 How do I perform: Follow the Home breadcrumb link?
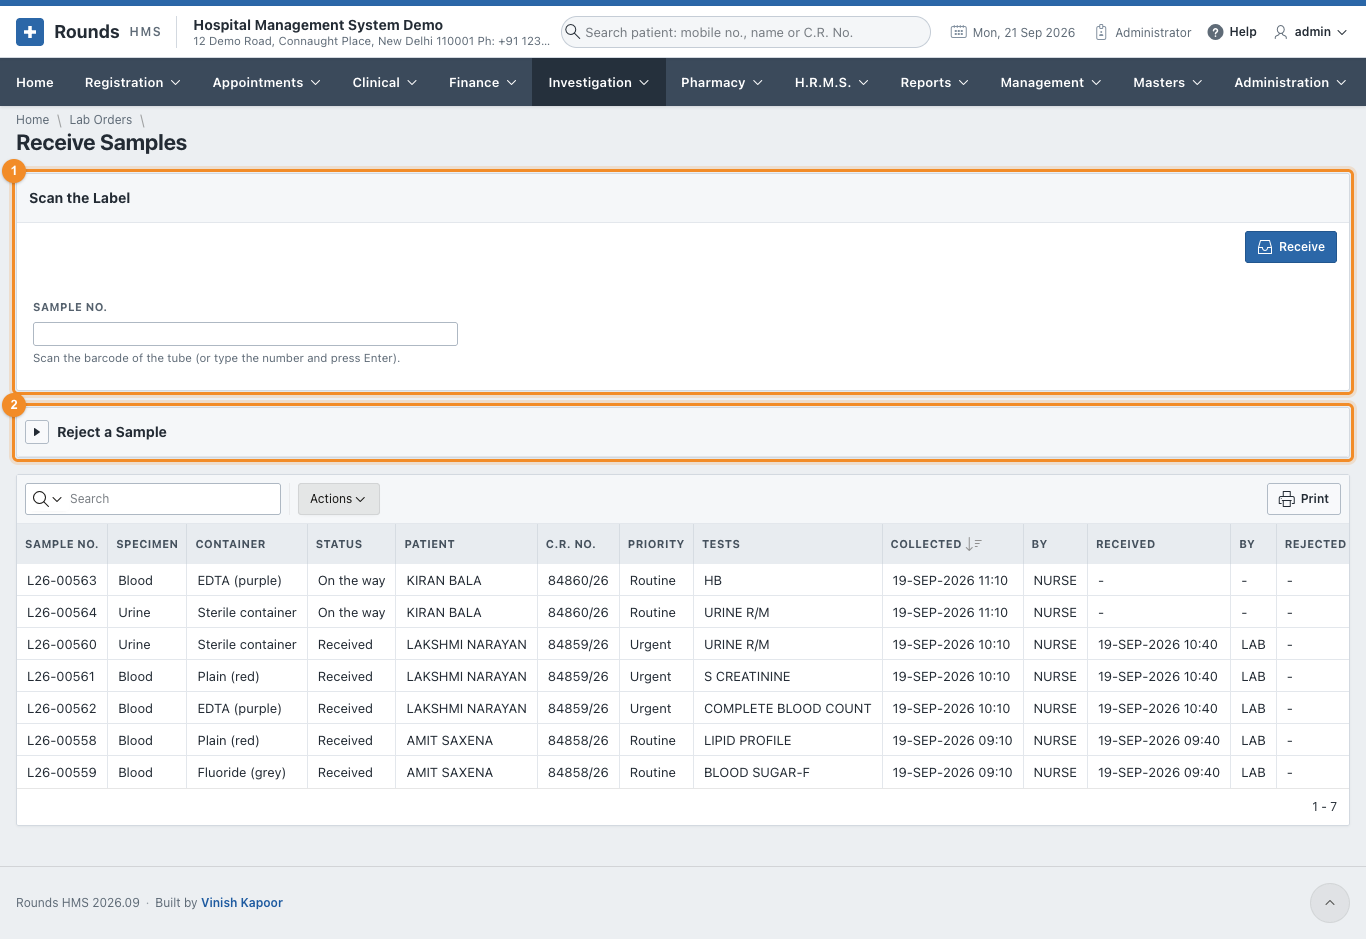[32, 120]
